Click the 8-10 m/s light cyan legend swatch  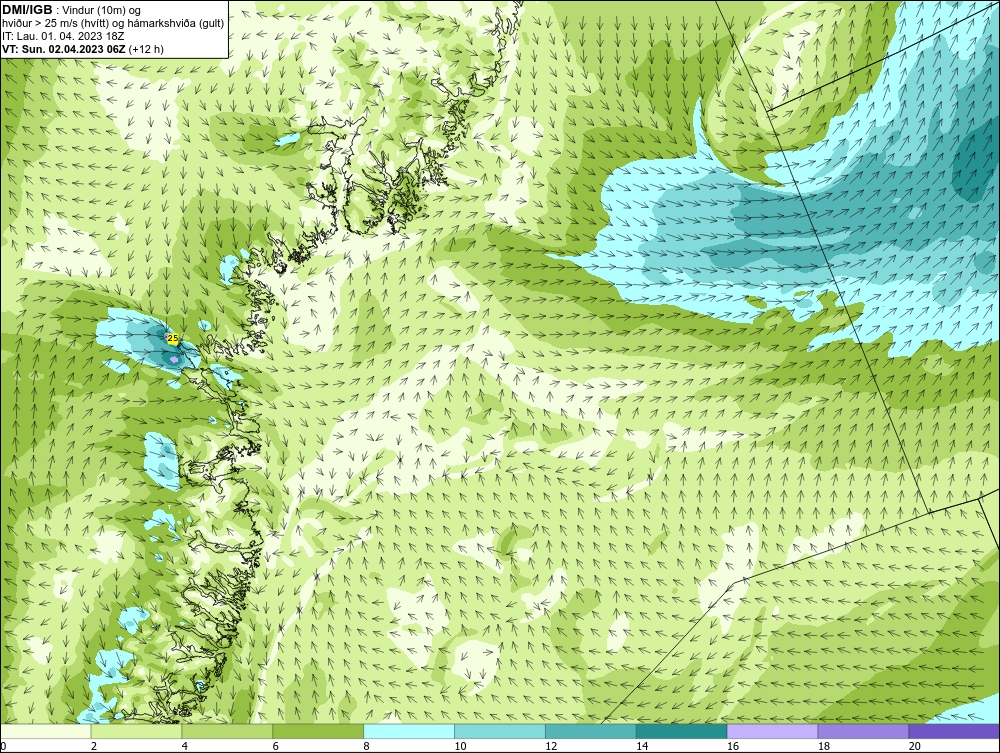point(409,731)
